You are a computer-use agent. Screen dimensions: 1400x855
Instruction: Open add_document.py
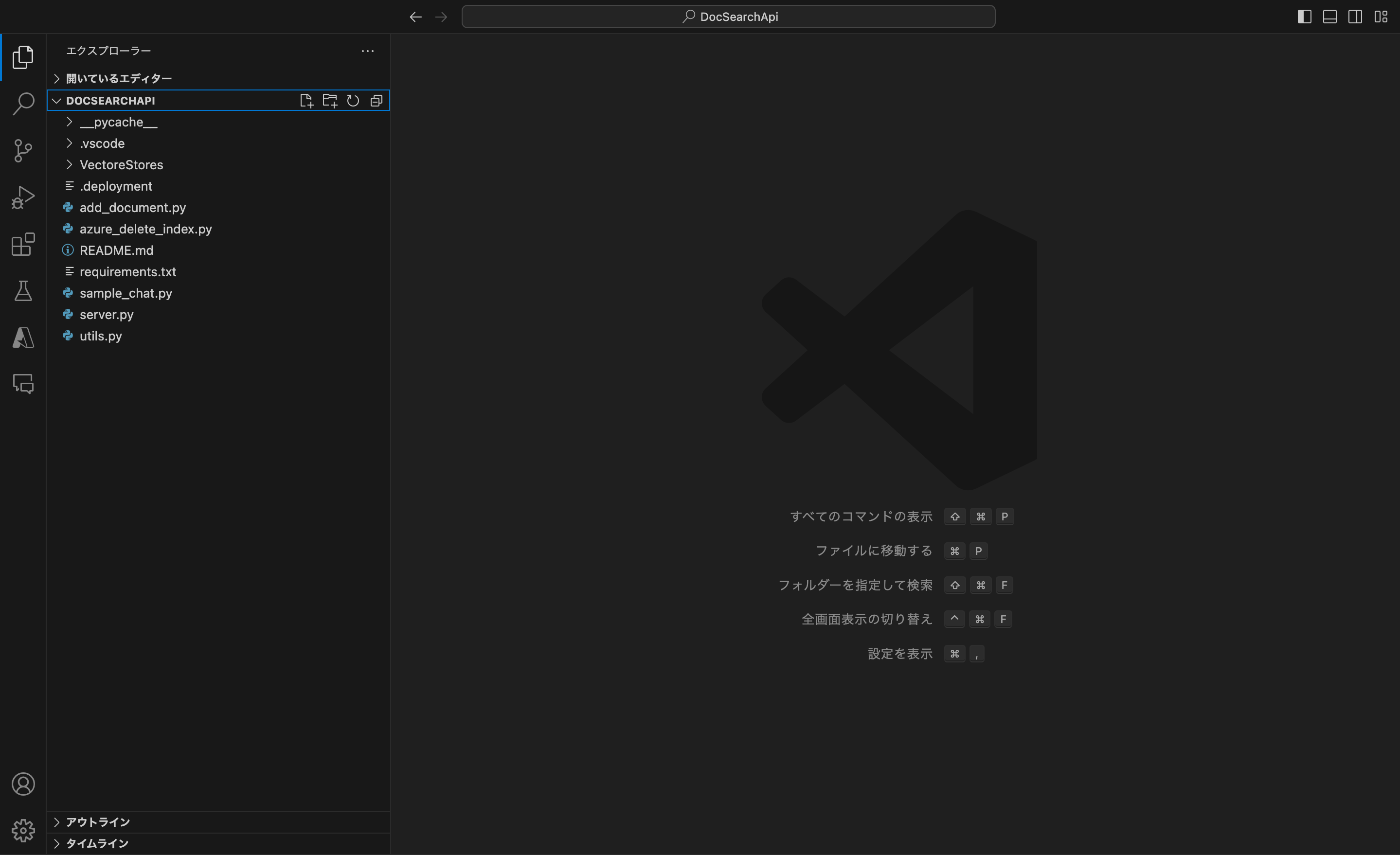click(218, 208)
